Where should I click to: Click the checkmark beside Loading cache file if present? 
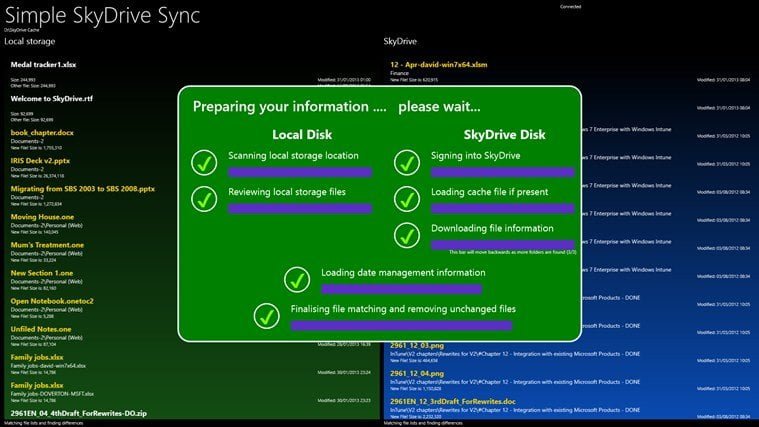[x=407, y=199]
